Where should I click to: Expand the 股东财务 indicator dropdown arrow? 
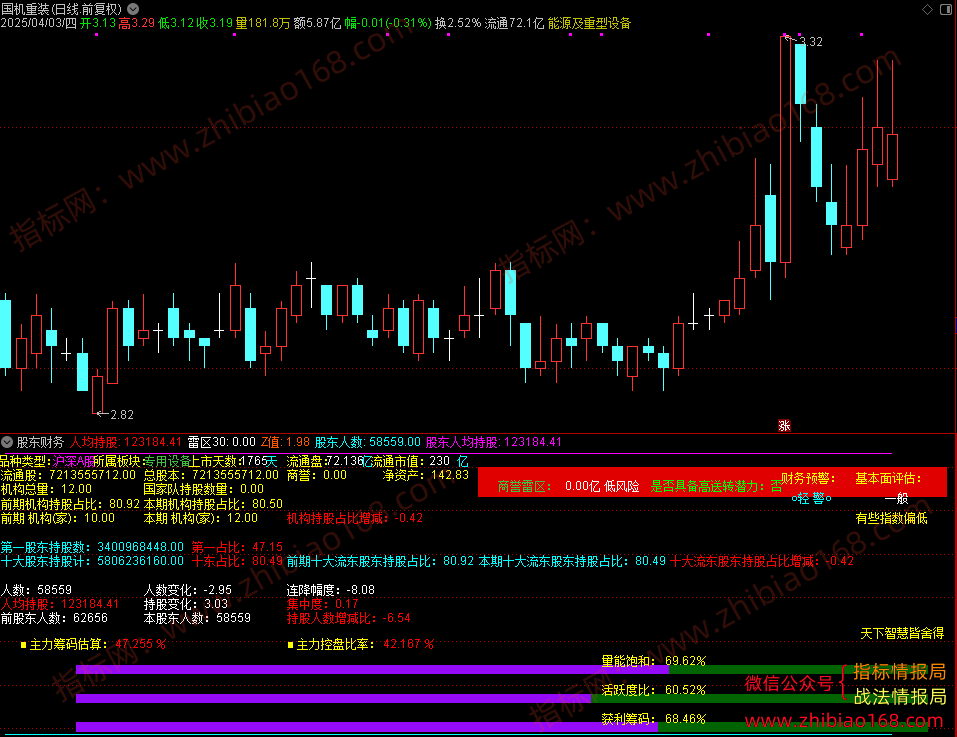click(x=7, y=442)
